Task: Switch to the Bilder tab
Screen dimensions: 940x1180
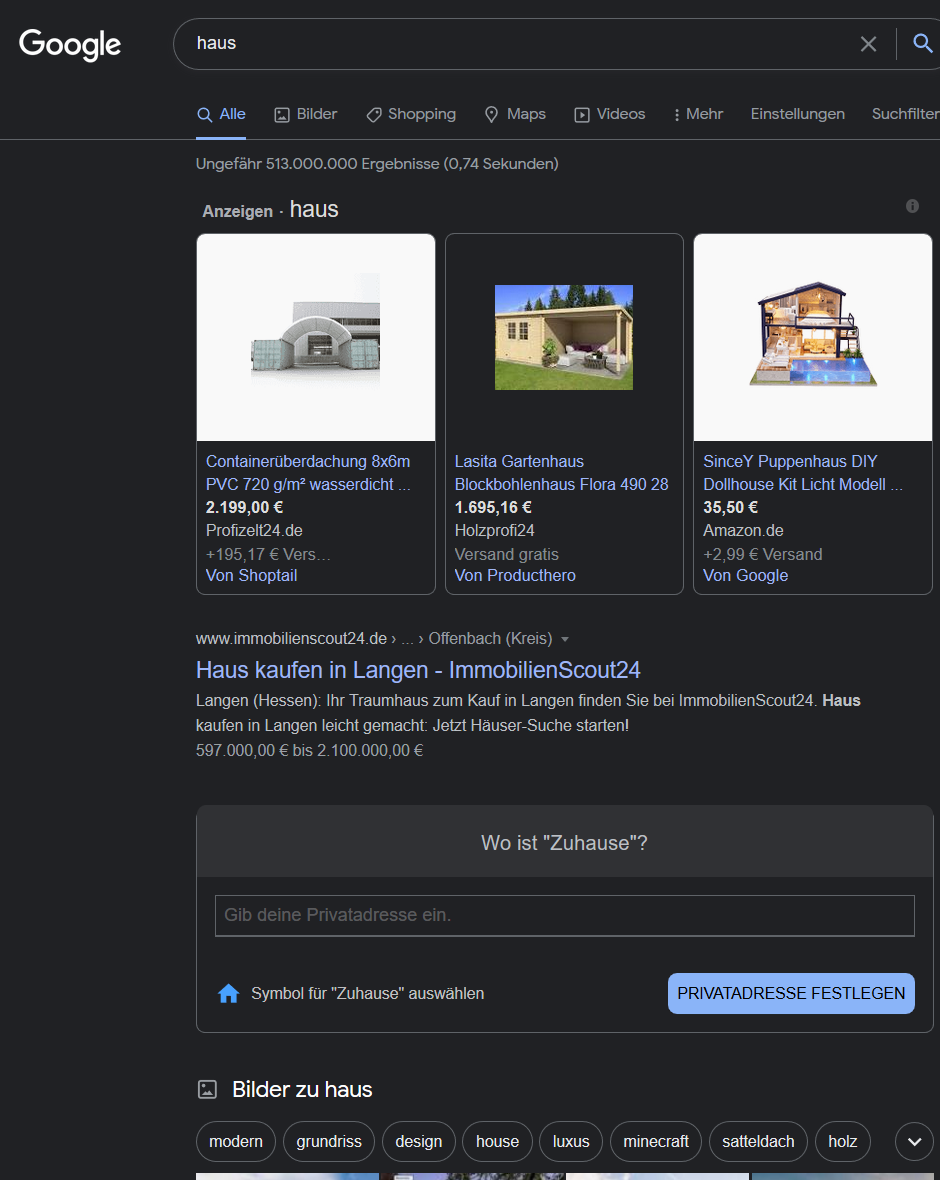Action: [x=306, y=114]
